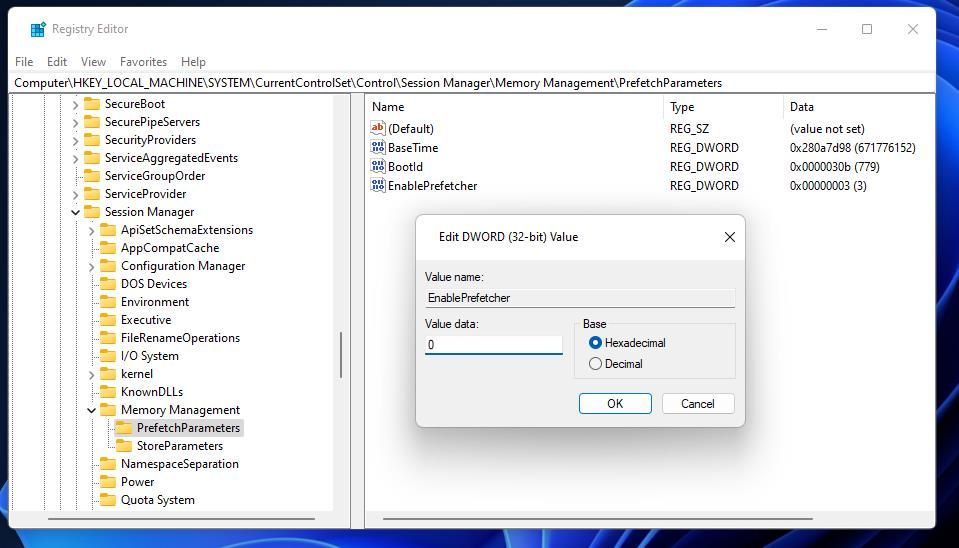Confirm the DWORD edit with OK
959x548 pixels.
pyautogui.click(x=615, y=404)
